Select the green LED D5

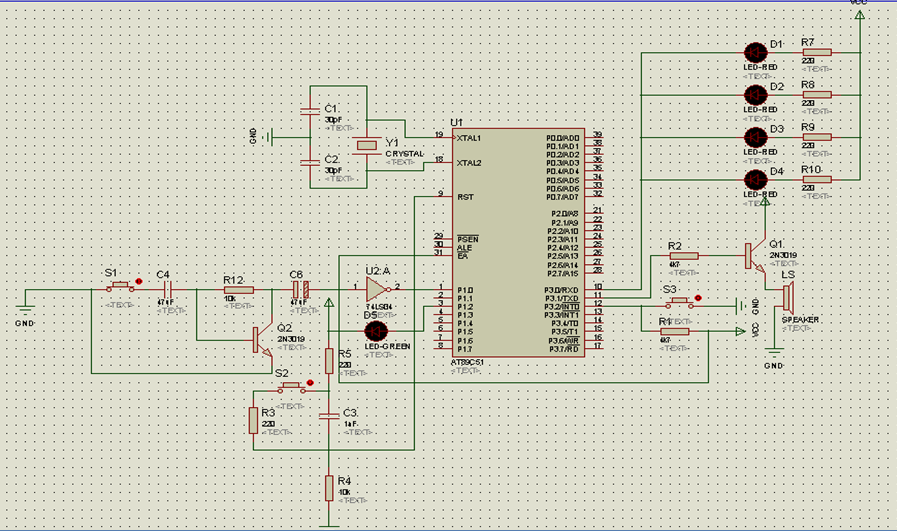tap(376, 331)
